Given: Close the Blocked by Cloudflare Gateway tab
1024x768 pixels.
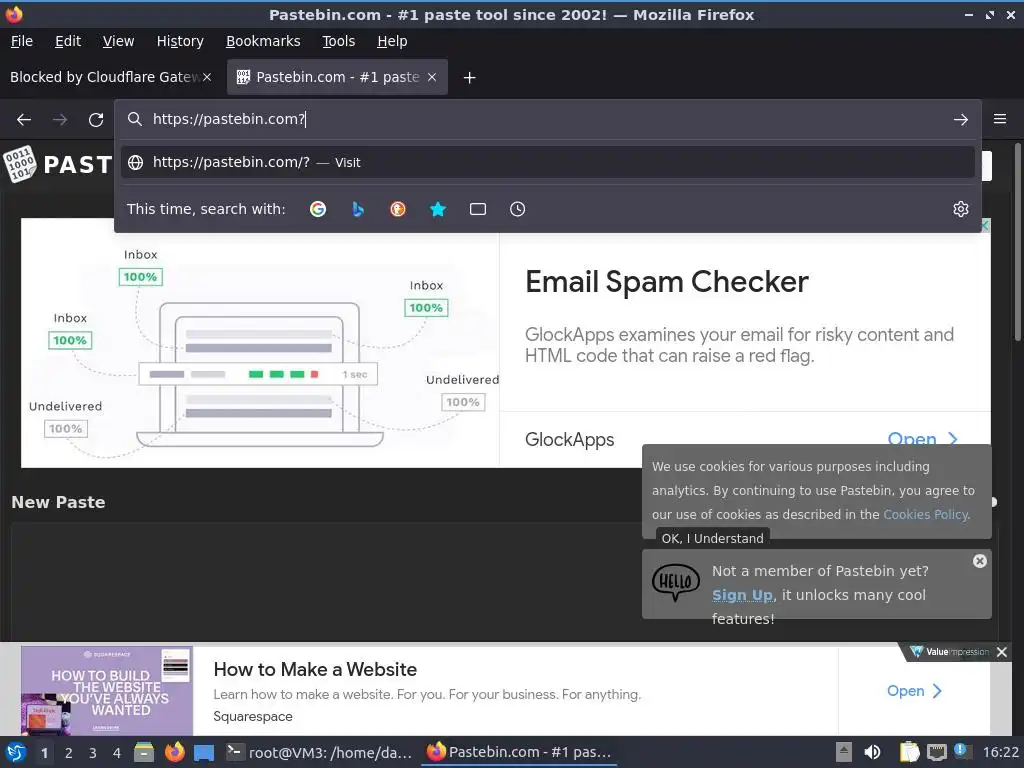Looking at the screenshot, I should coord(207,77).
